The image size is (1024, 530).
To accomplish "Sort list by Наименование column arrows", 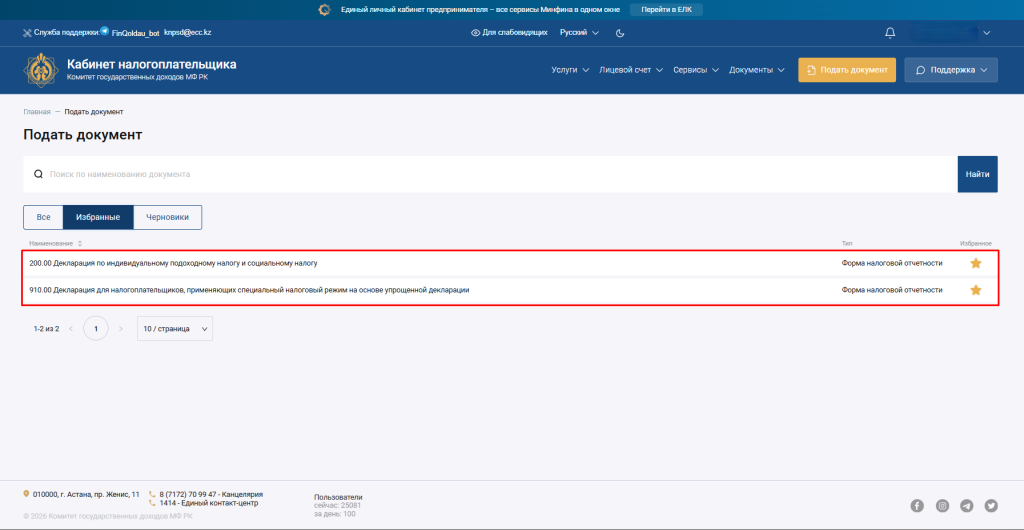I will click(80, 243).
